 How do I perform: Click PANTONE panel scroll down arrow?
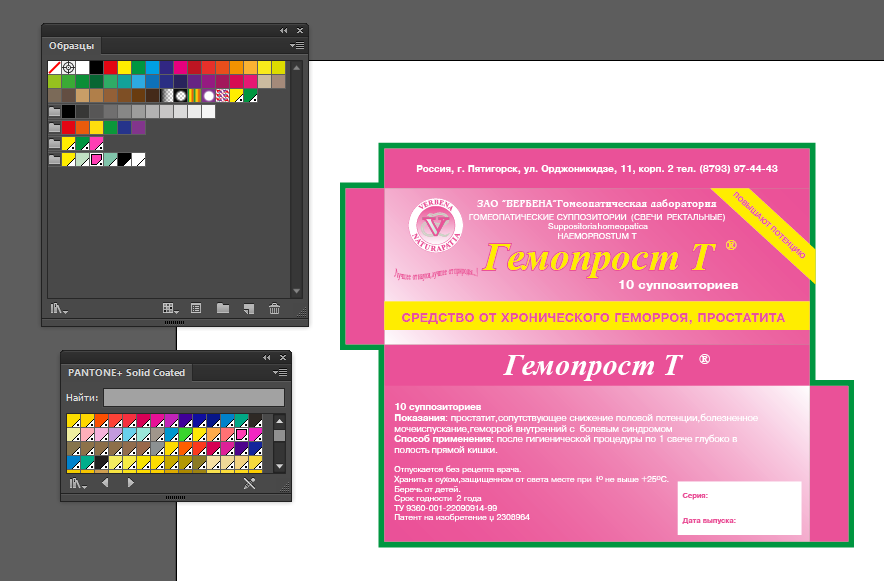[279, 467]
